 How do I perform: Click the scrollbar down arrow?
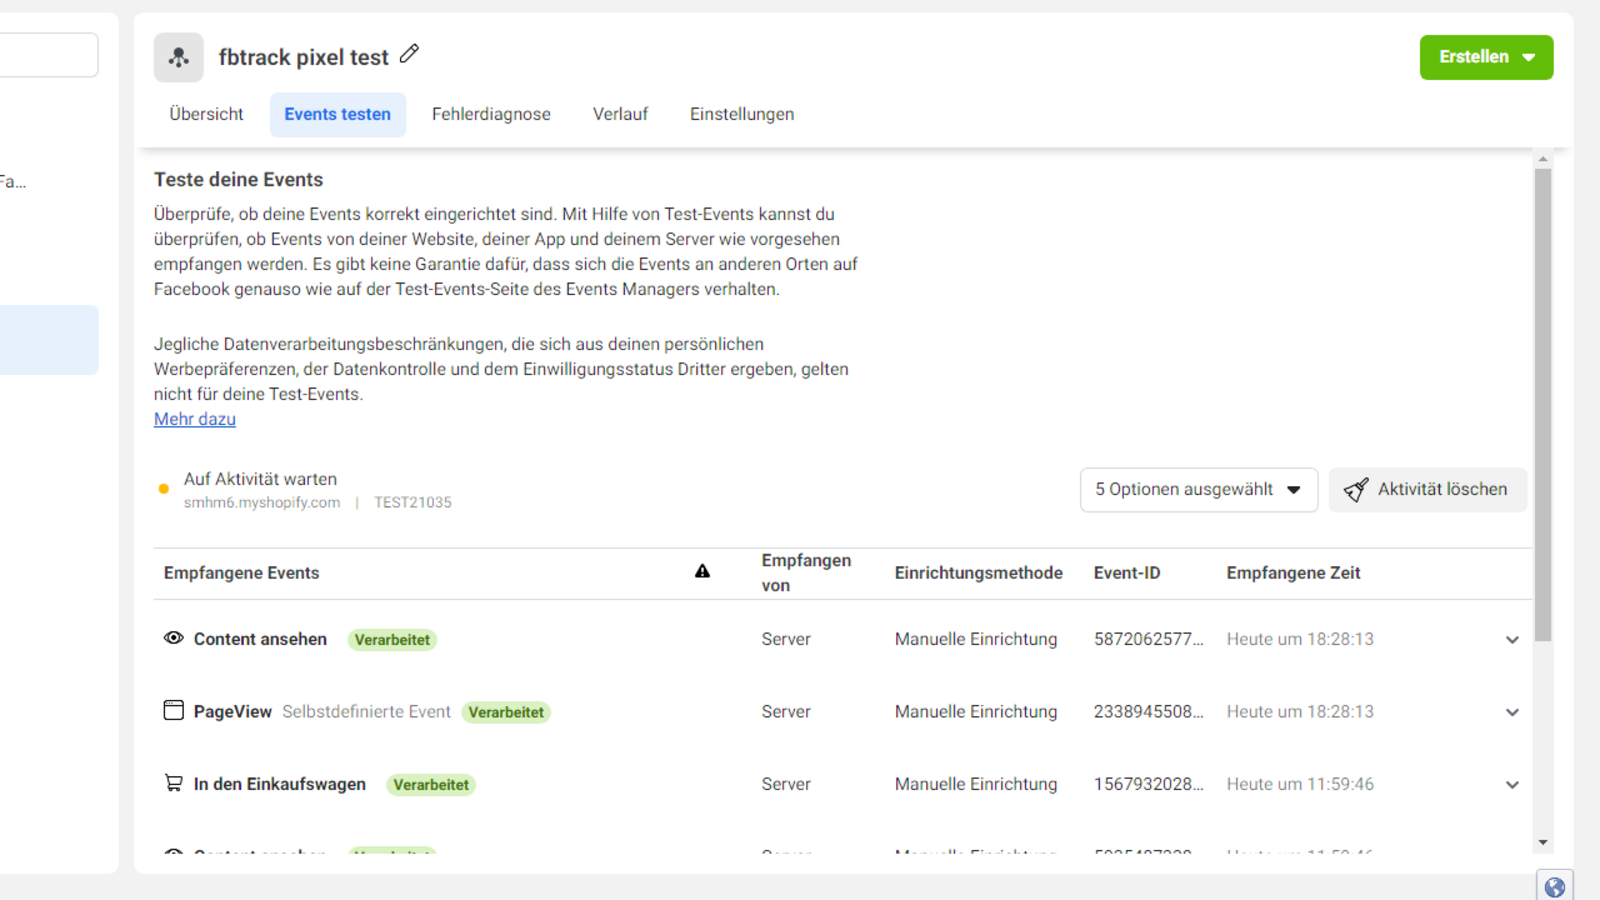pos(1543,843)
